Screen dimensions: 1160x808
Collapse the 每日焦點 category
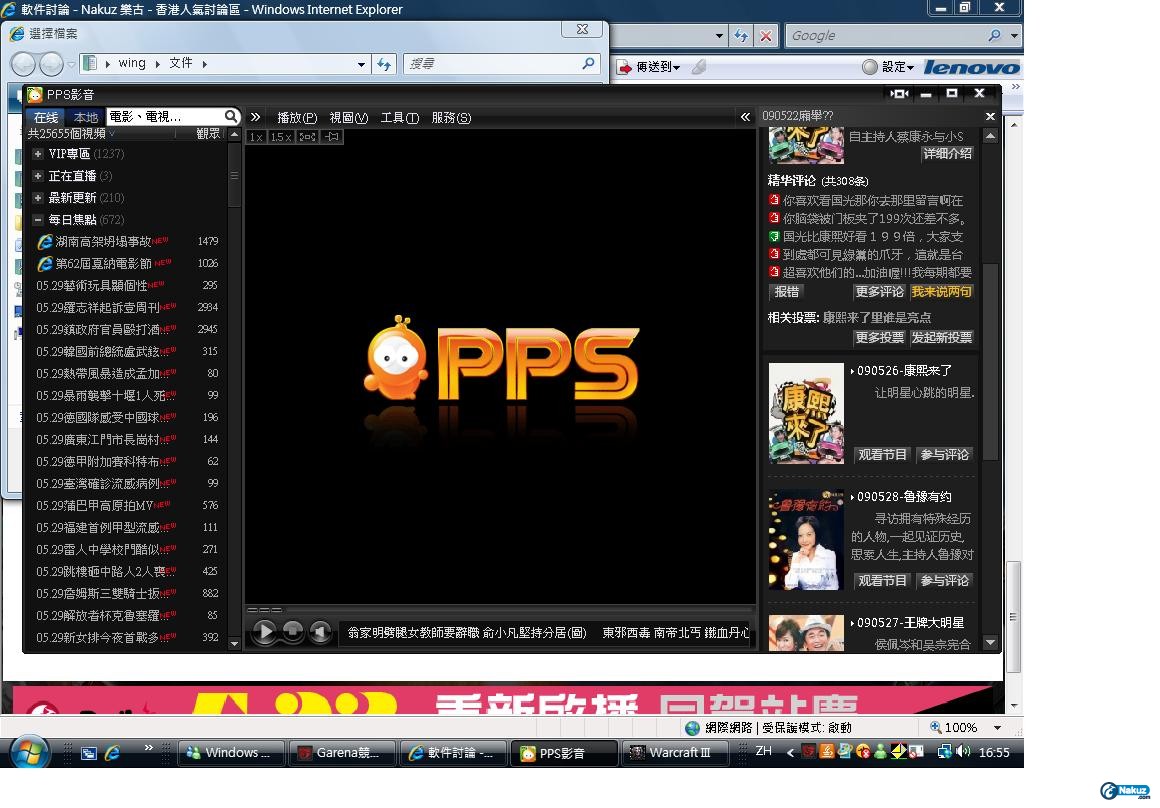pyautogui.click(x=37, y=220)
